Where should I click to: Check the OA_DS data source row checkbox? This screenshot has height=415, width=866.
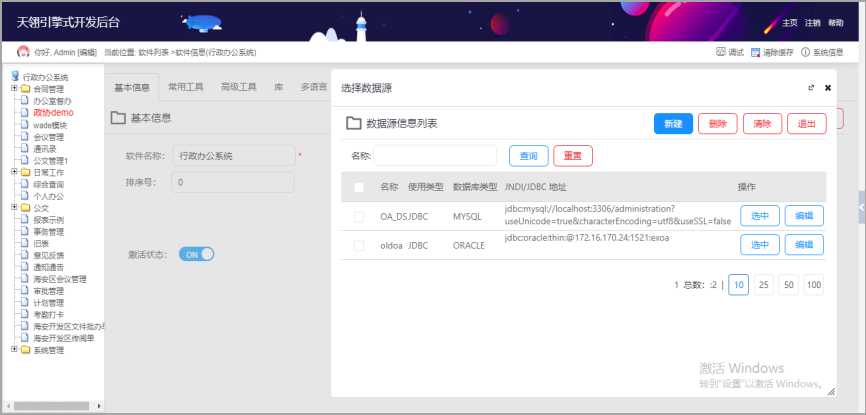(359, 216)
